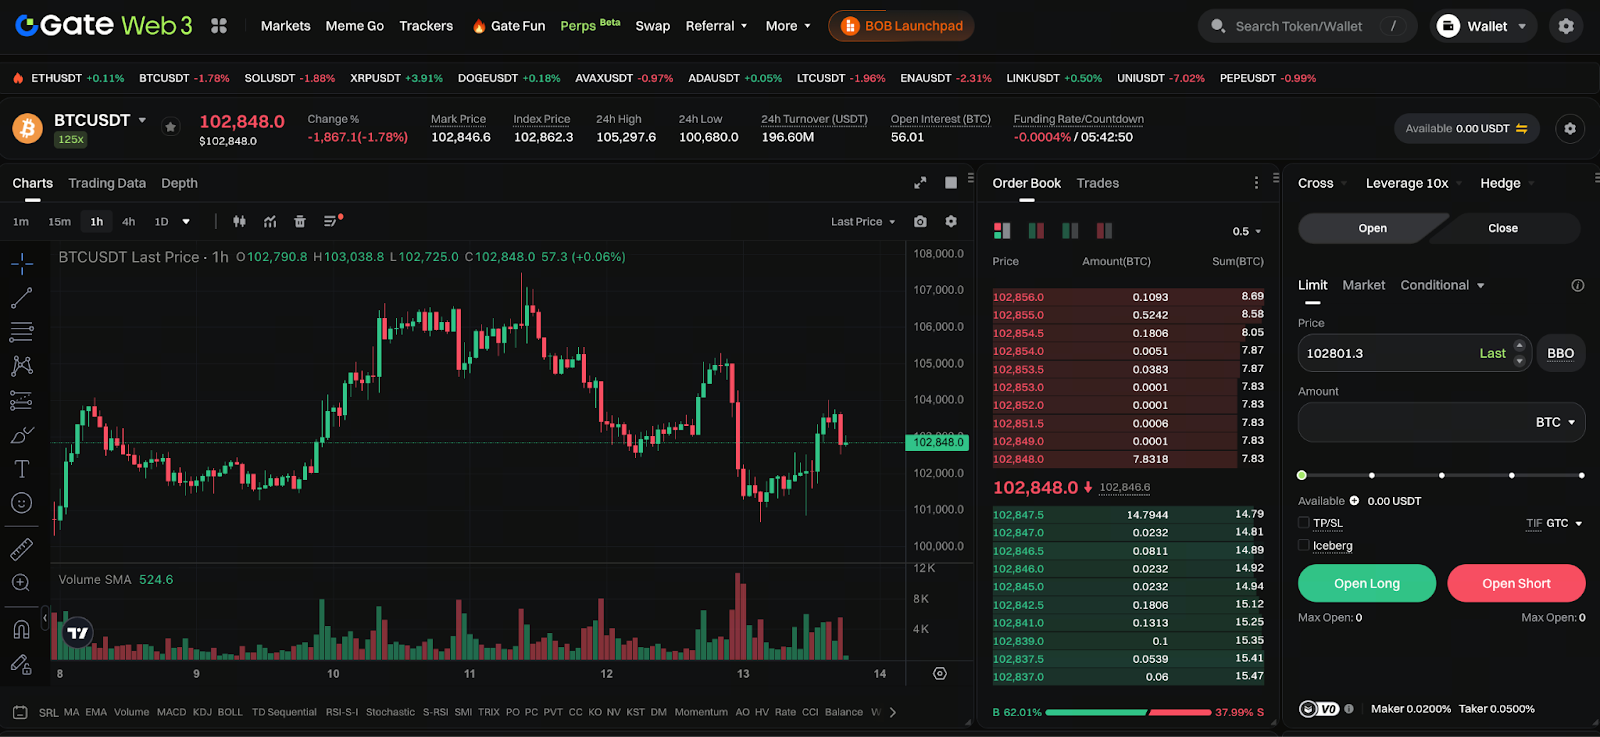Open the Wallet button

pos(1481,26)
